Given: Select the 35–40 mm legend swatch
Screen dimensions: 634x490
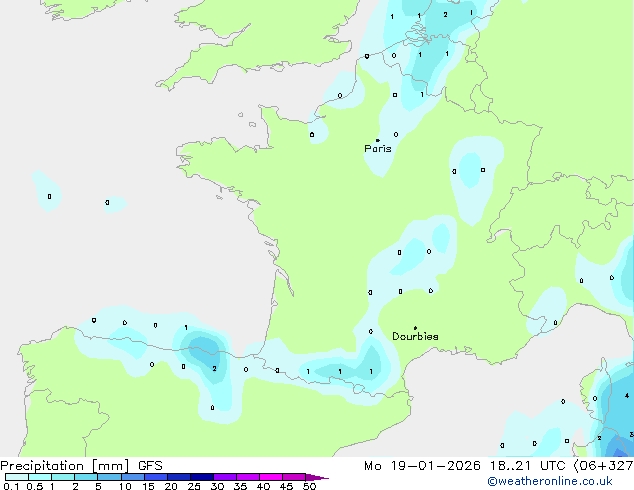Looking at the screenshot, I should [247, 477].
